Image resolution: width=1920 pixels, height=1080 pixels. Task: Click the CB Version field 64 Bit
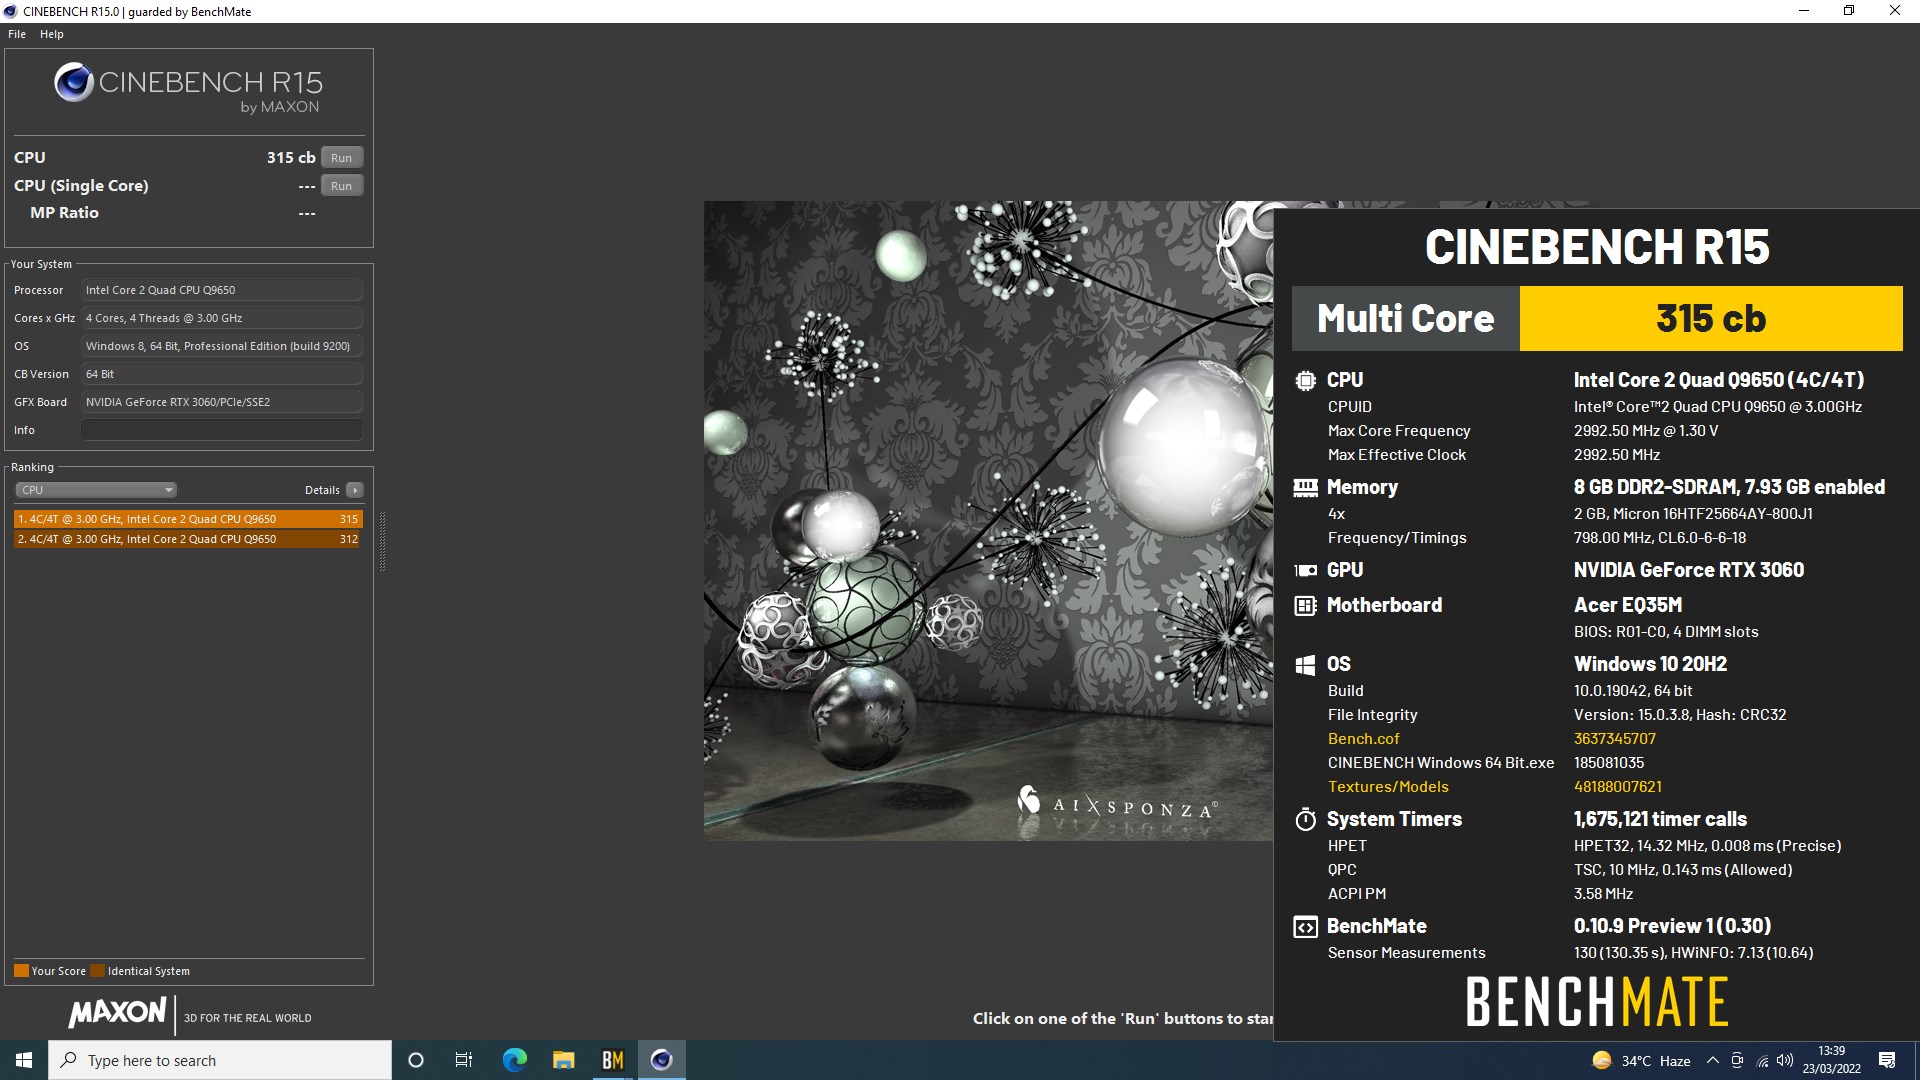coord(222,374)
